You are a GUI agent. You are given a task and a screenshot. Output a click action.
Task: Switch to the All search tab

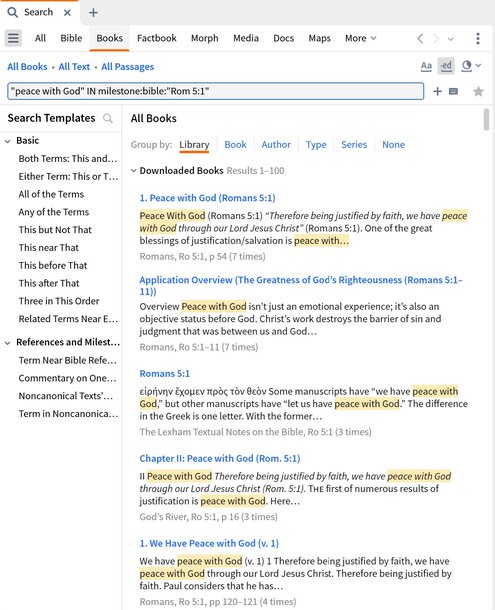tap(40, 38)
